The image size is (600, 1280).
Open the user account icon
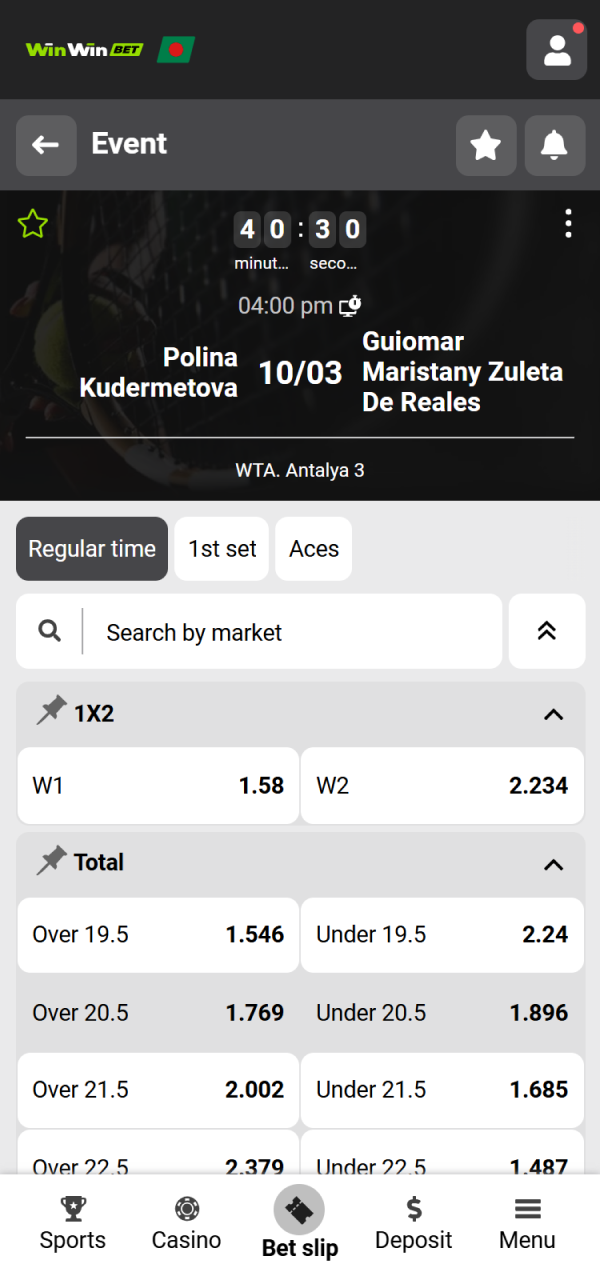point(556,49)
